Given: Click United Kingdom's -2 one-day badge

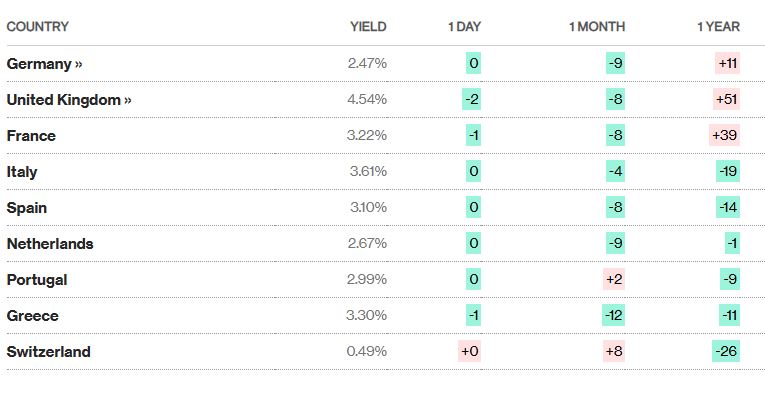Looking at the screenshot, I should click(471, 99).
